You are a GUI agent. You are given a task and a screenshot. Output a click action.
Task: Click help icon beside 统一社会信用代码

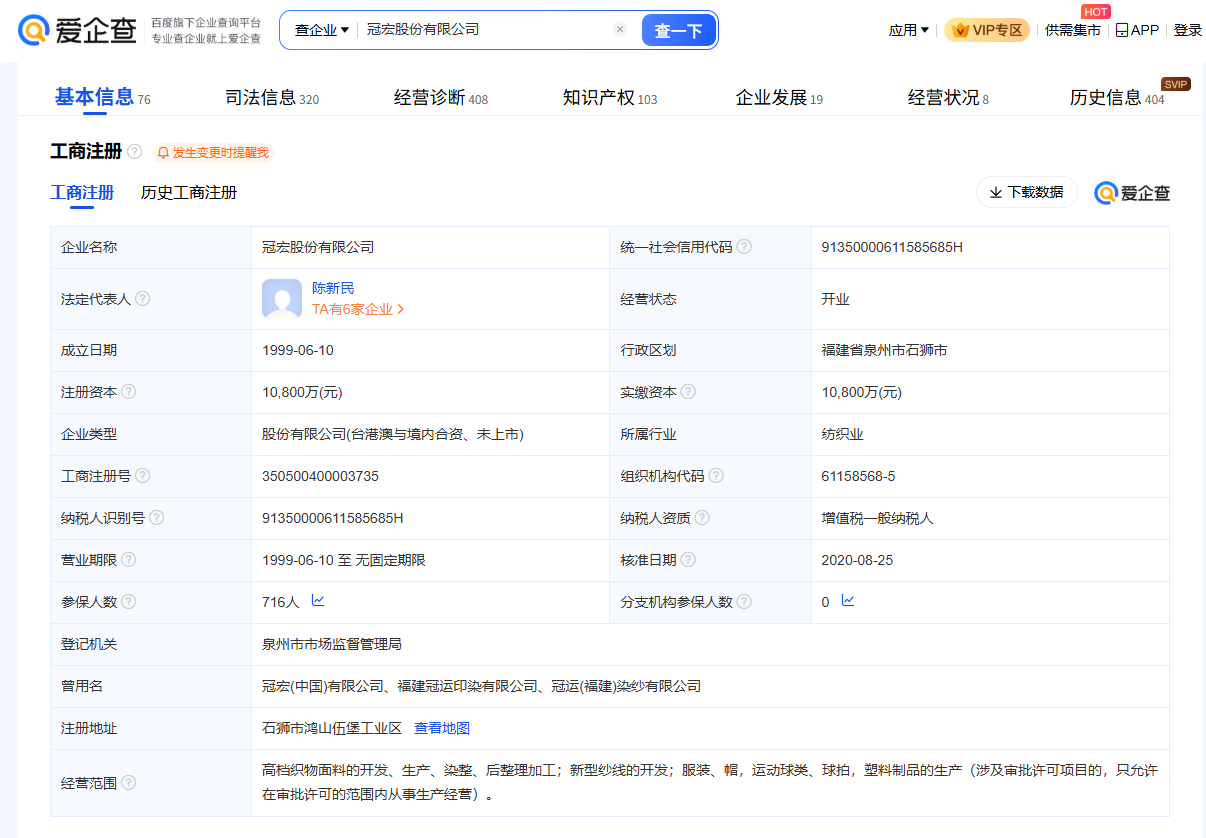[744, 247]
